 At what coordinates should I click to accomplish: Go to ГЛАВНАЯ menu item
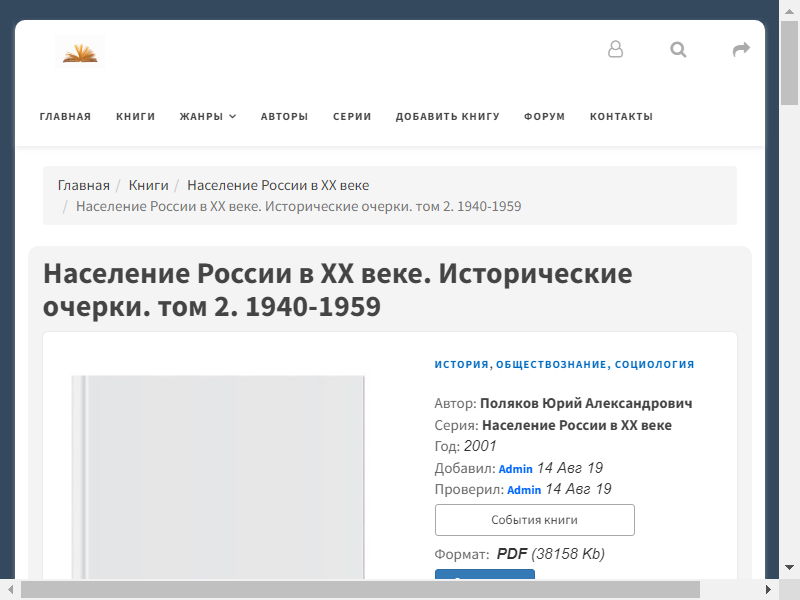point(65,116)
